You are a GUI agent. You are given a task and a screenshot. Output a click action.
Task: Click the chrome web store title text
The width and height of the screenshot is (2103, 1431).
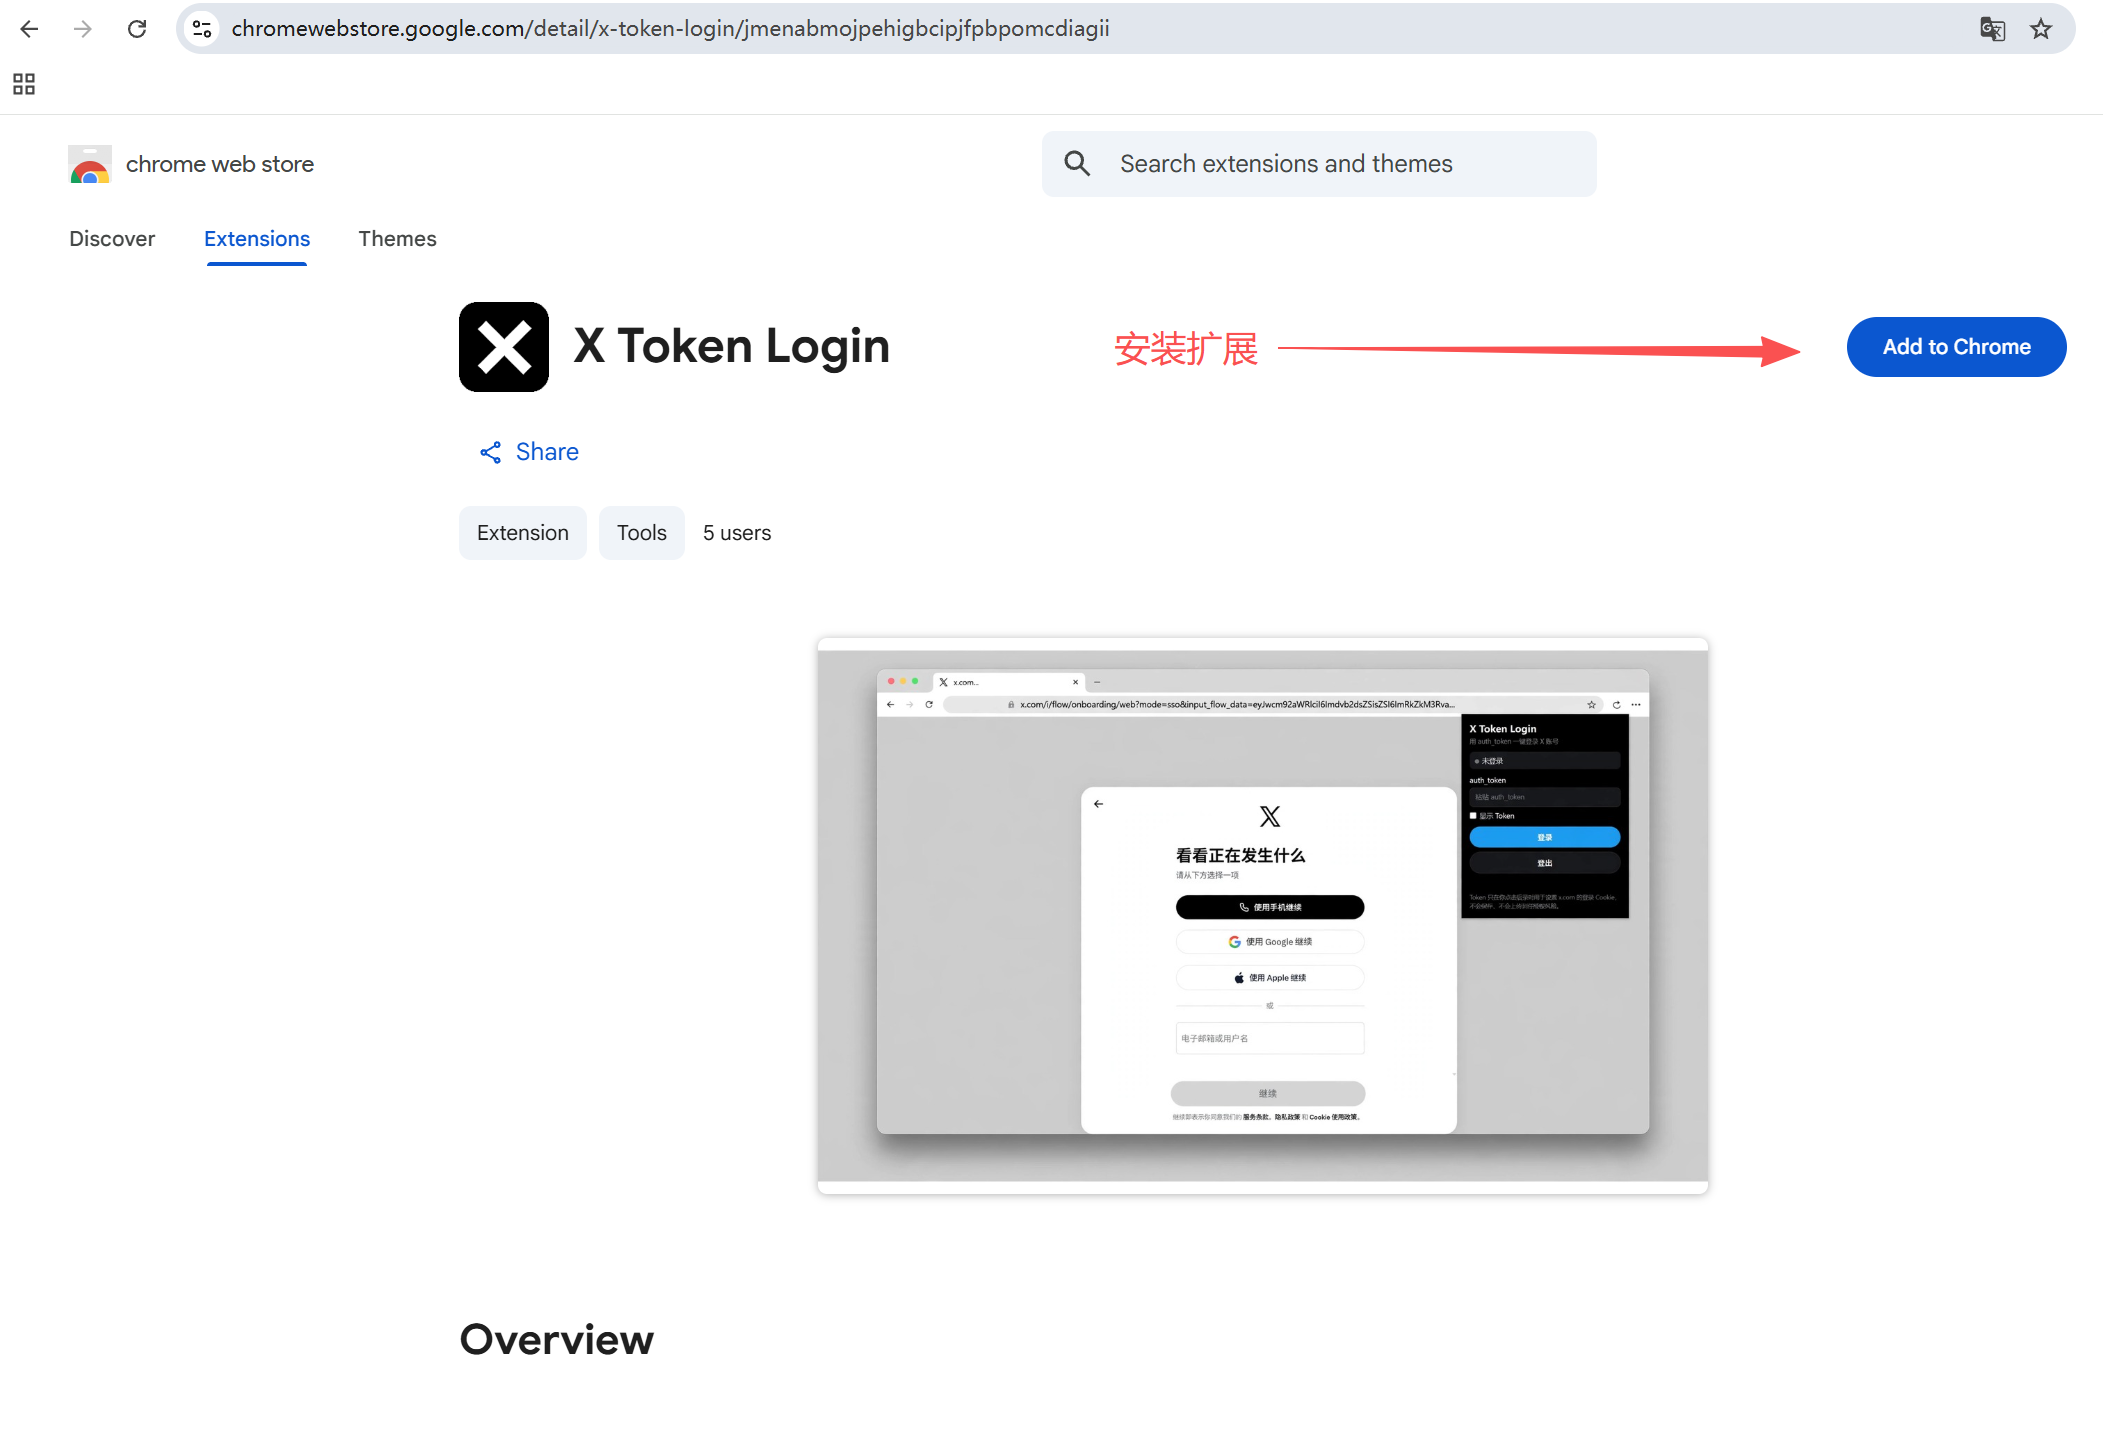click(x=220, y=164)
